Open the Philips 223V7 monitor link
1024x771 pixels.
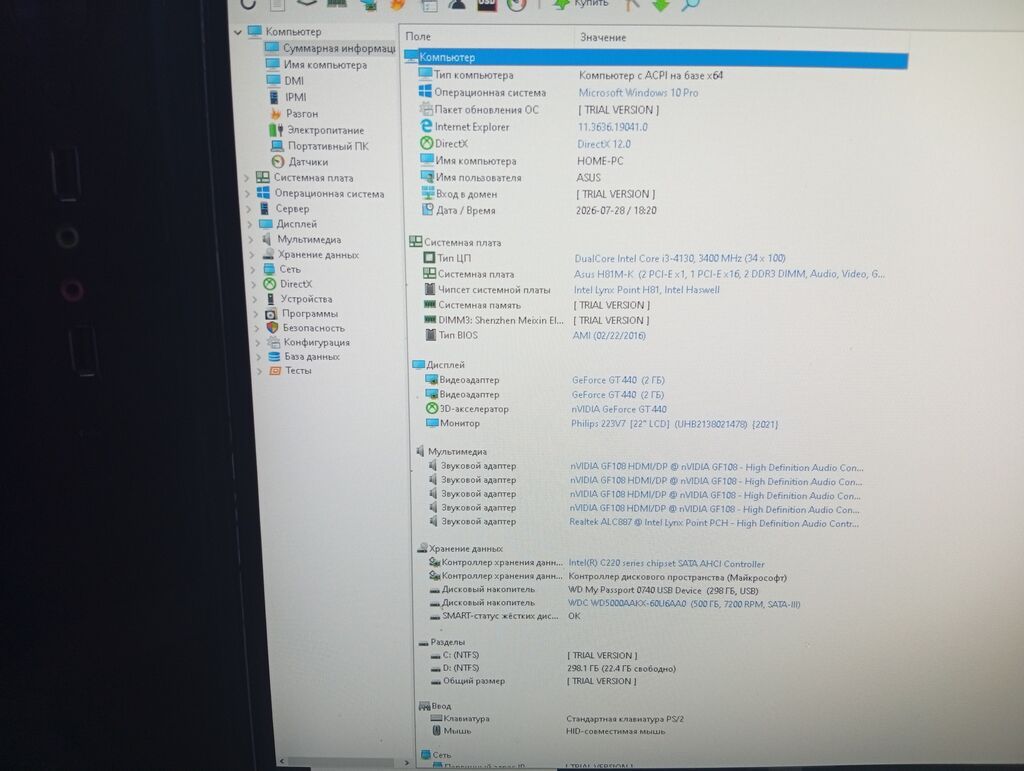675,424
